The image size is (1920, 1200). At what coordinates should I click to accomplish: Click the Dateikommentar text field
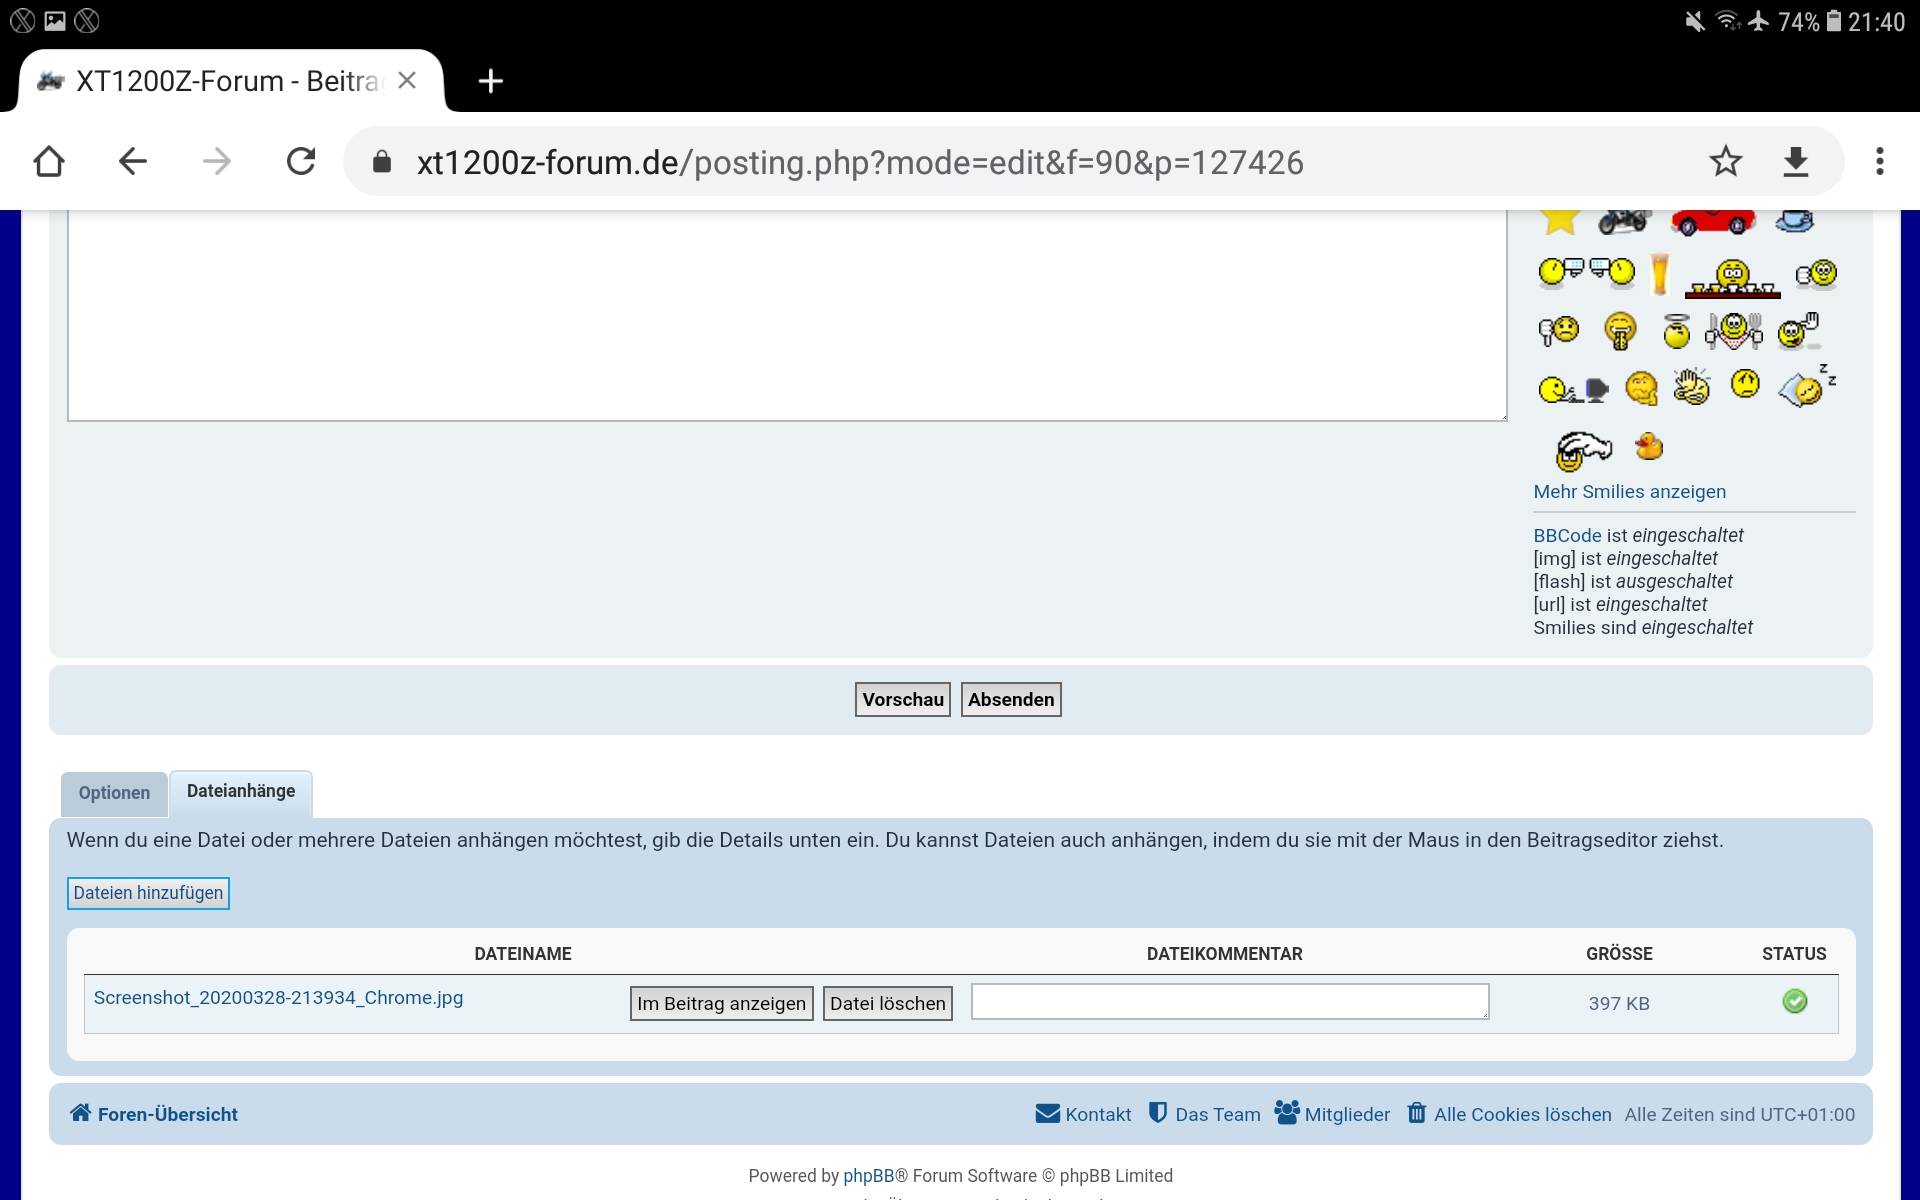[x=1229, y=1002]
